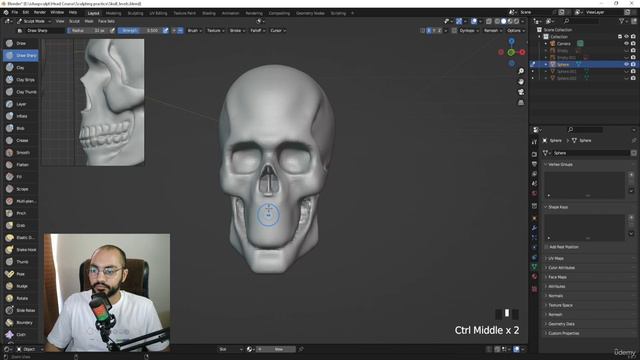Click the green Y axis gizmo ball
Viewport: 640px width, 360px height.
pos(511,52)
